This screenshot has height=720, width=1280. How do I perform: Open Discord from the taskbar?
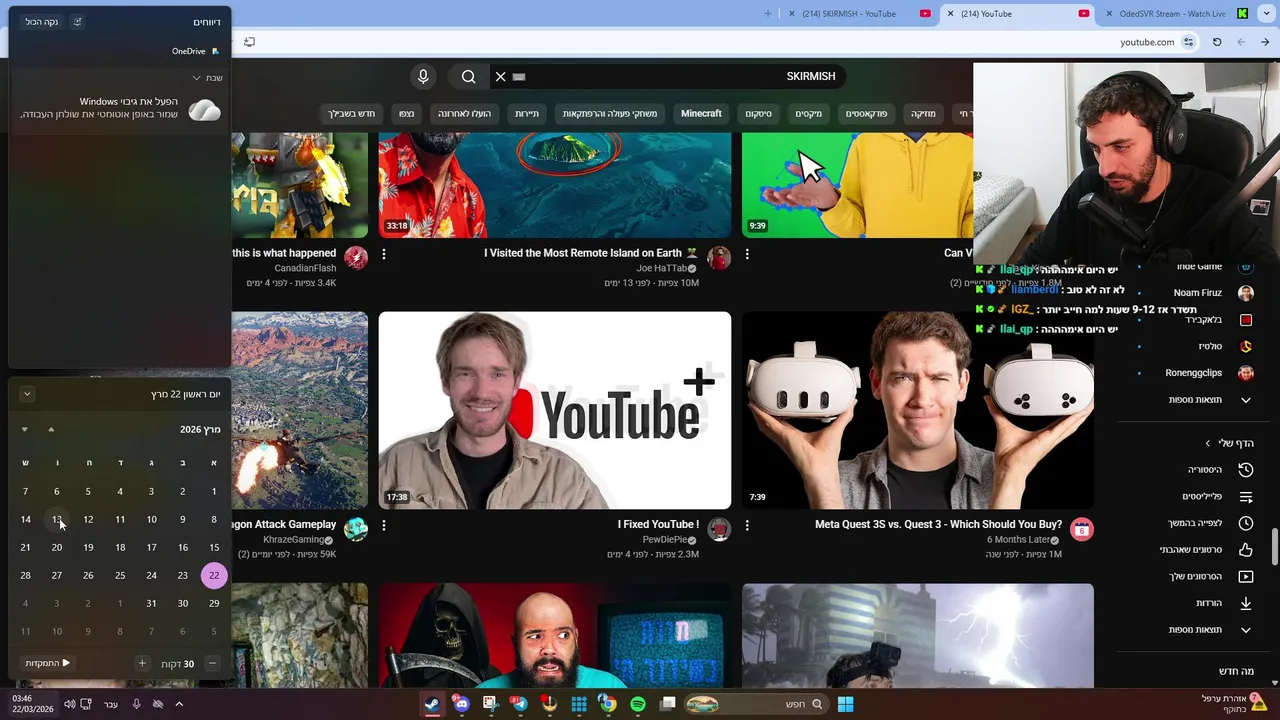[461, 704]
